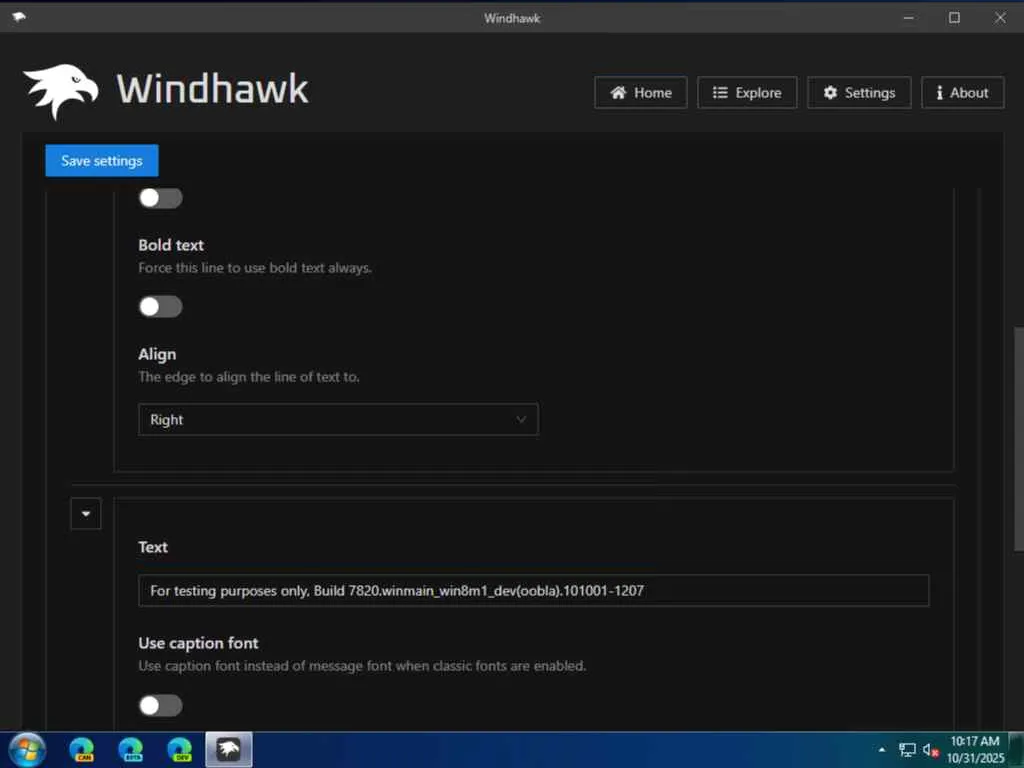Click the show desktop strip on the taskbar
The width and height of the screenshot is (1024, 768).
click(x=1017, y=750)
